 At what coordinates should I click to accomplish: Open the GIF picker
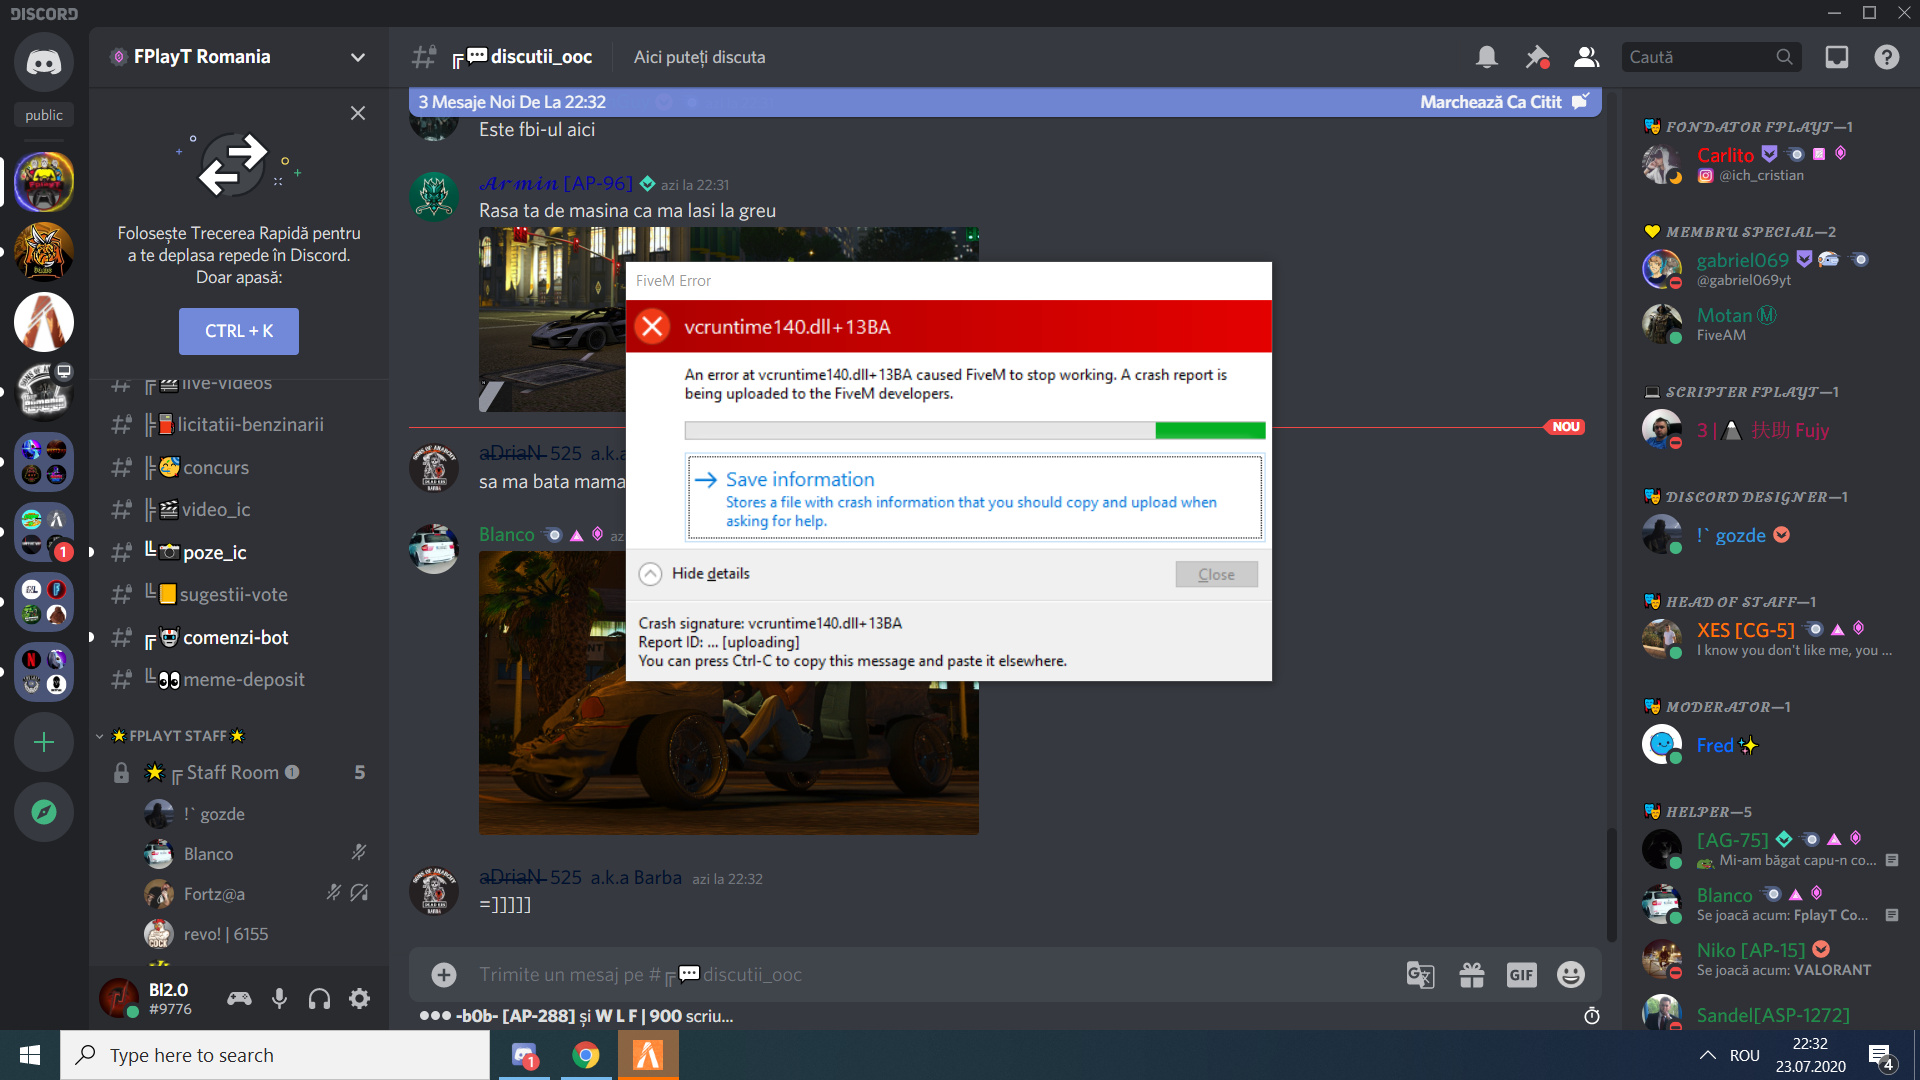click(1521, 973)
